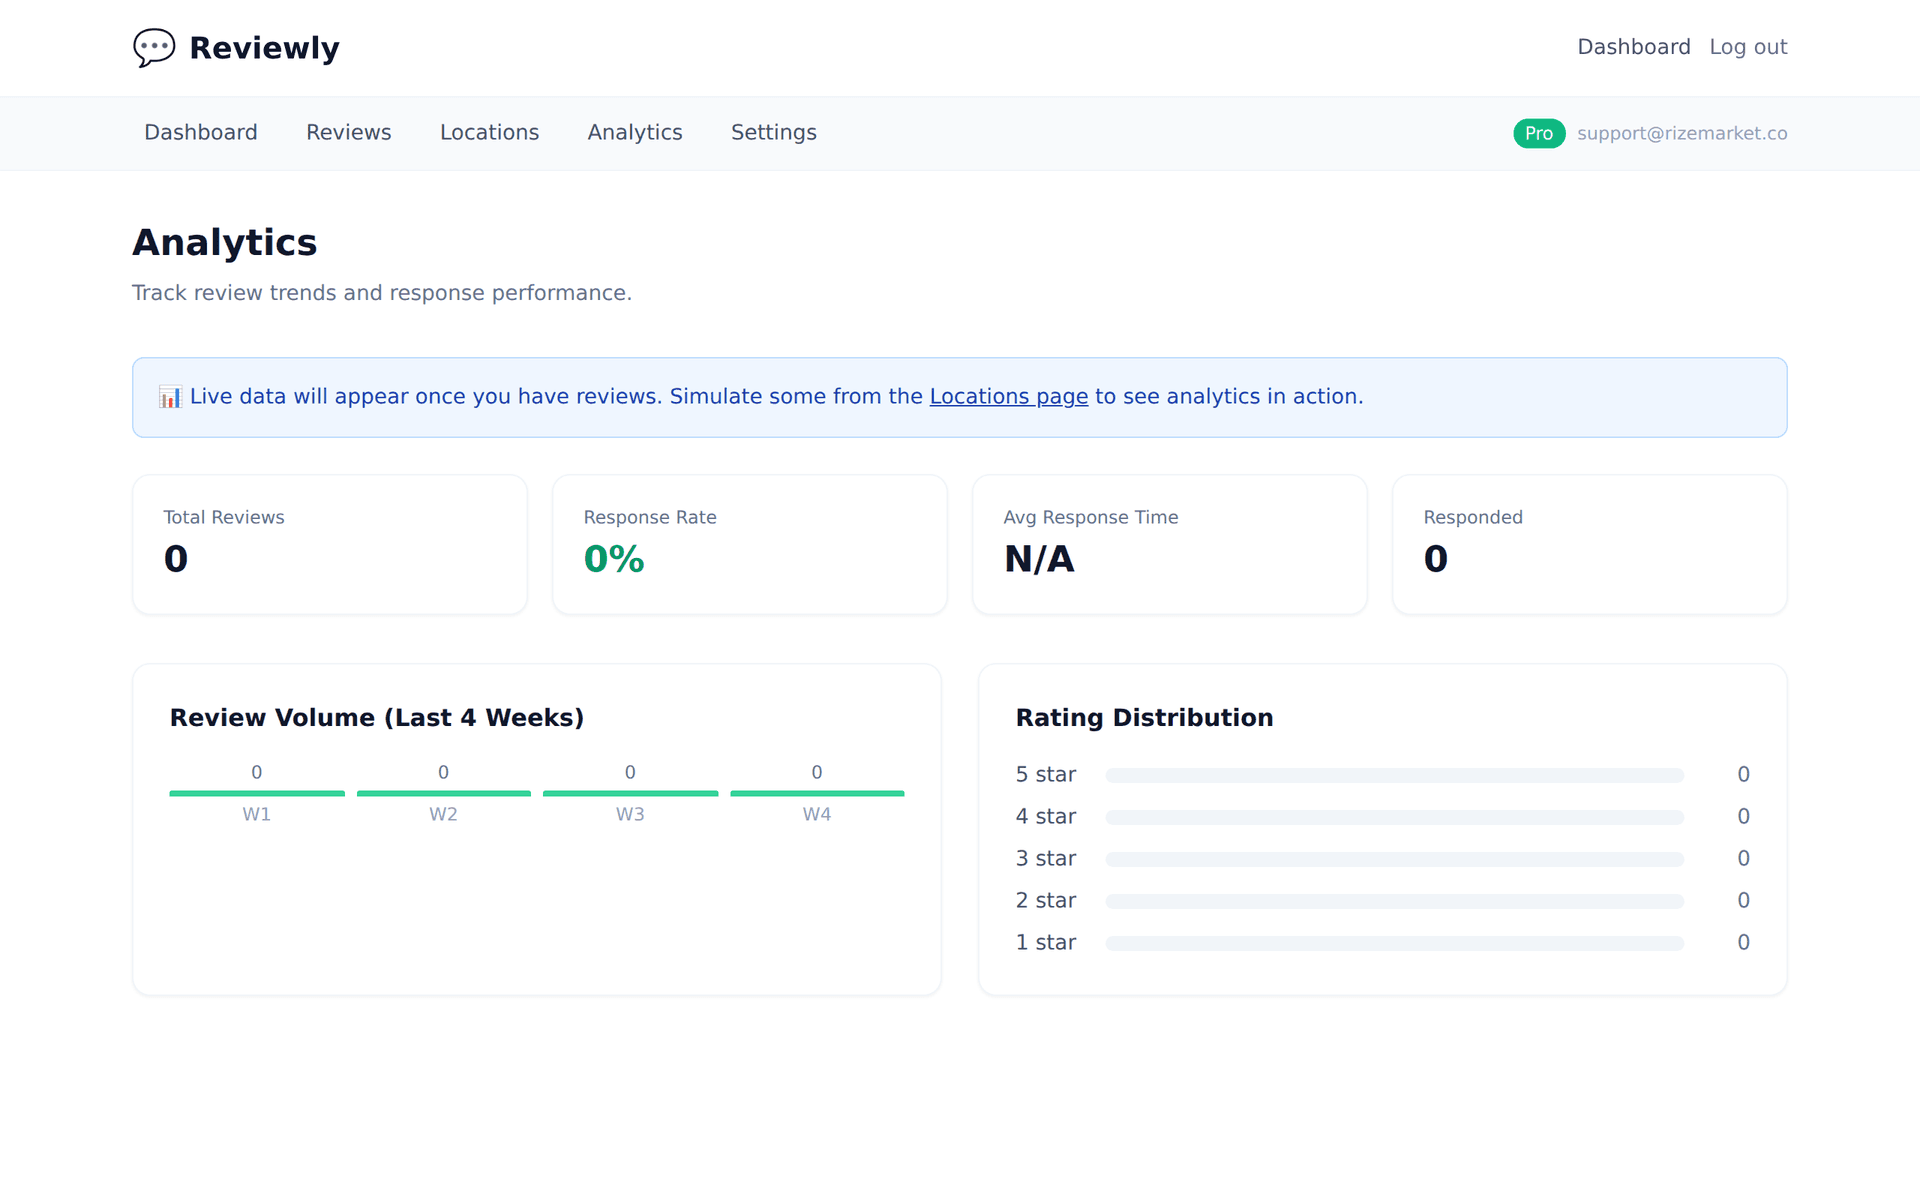Click the Log out link
Viewport: 1920px width, 1200px height.
click(x=1748, y=46)
